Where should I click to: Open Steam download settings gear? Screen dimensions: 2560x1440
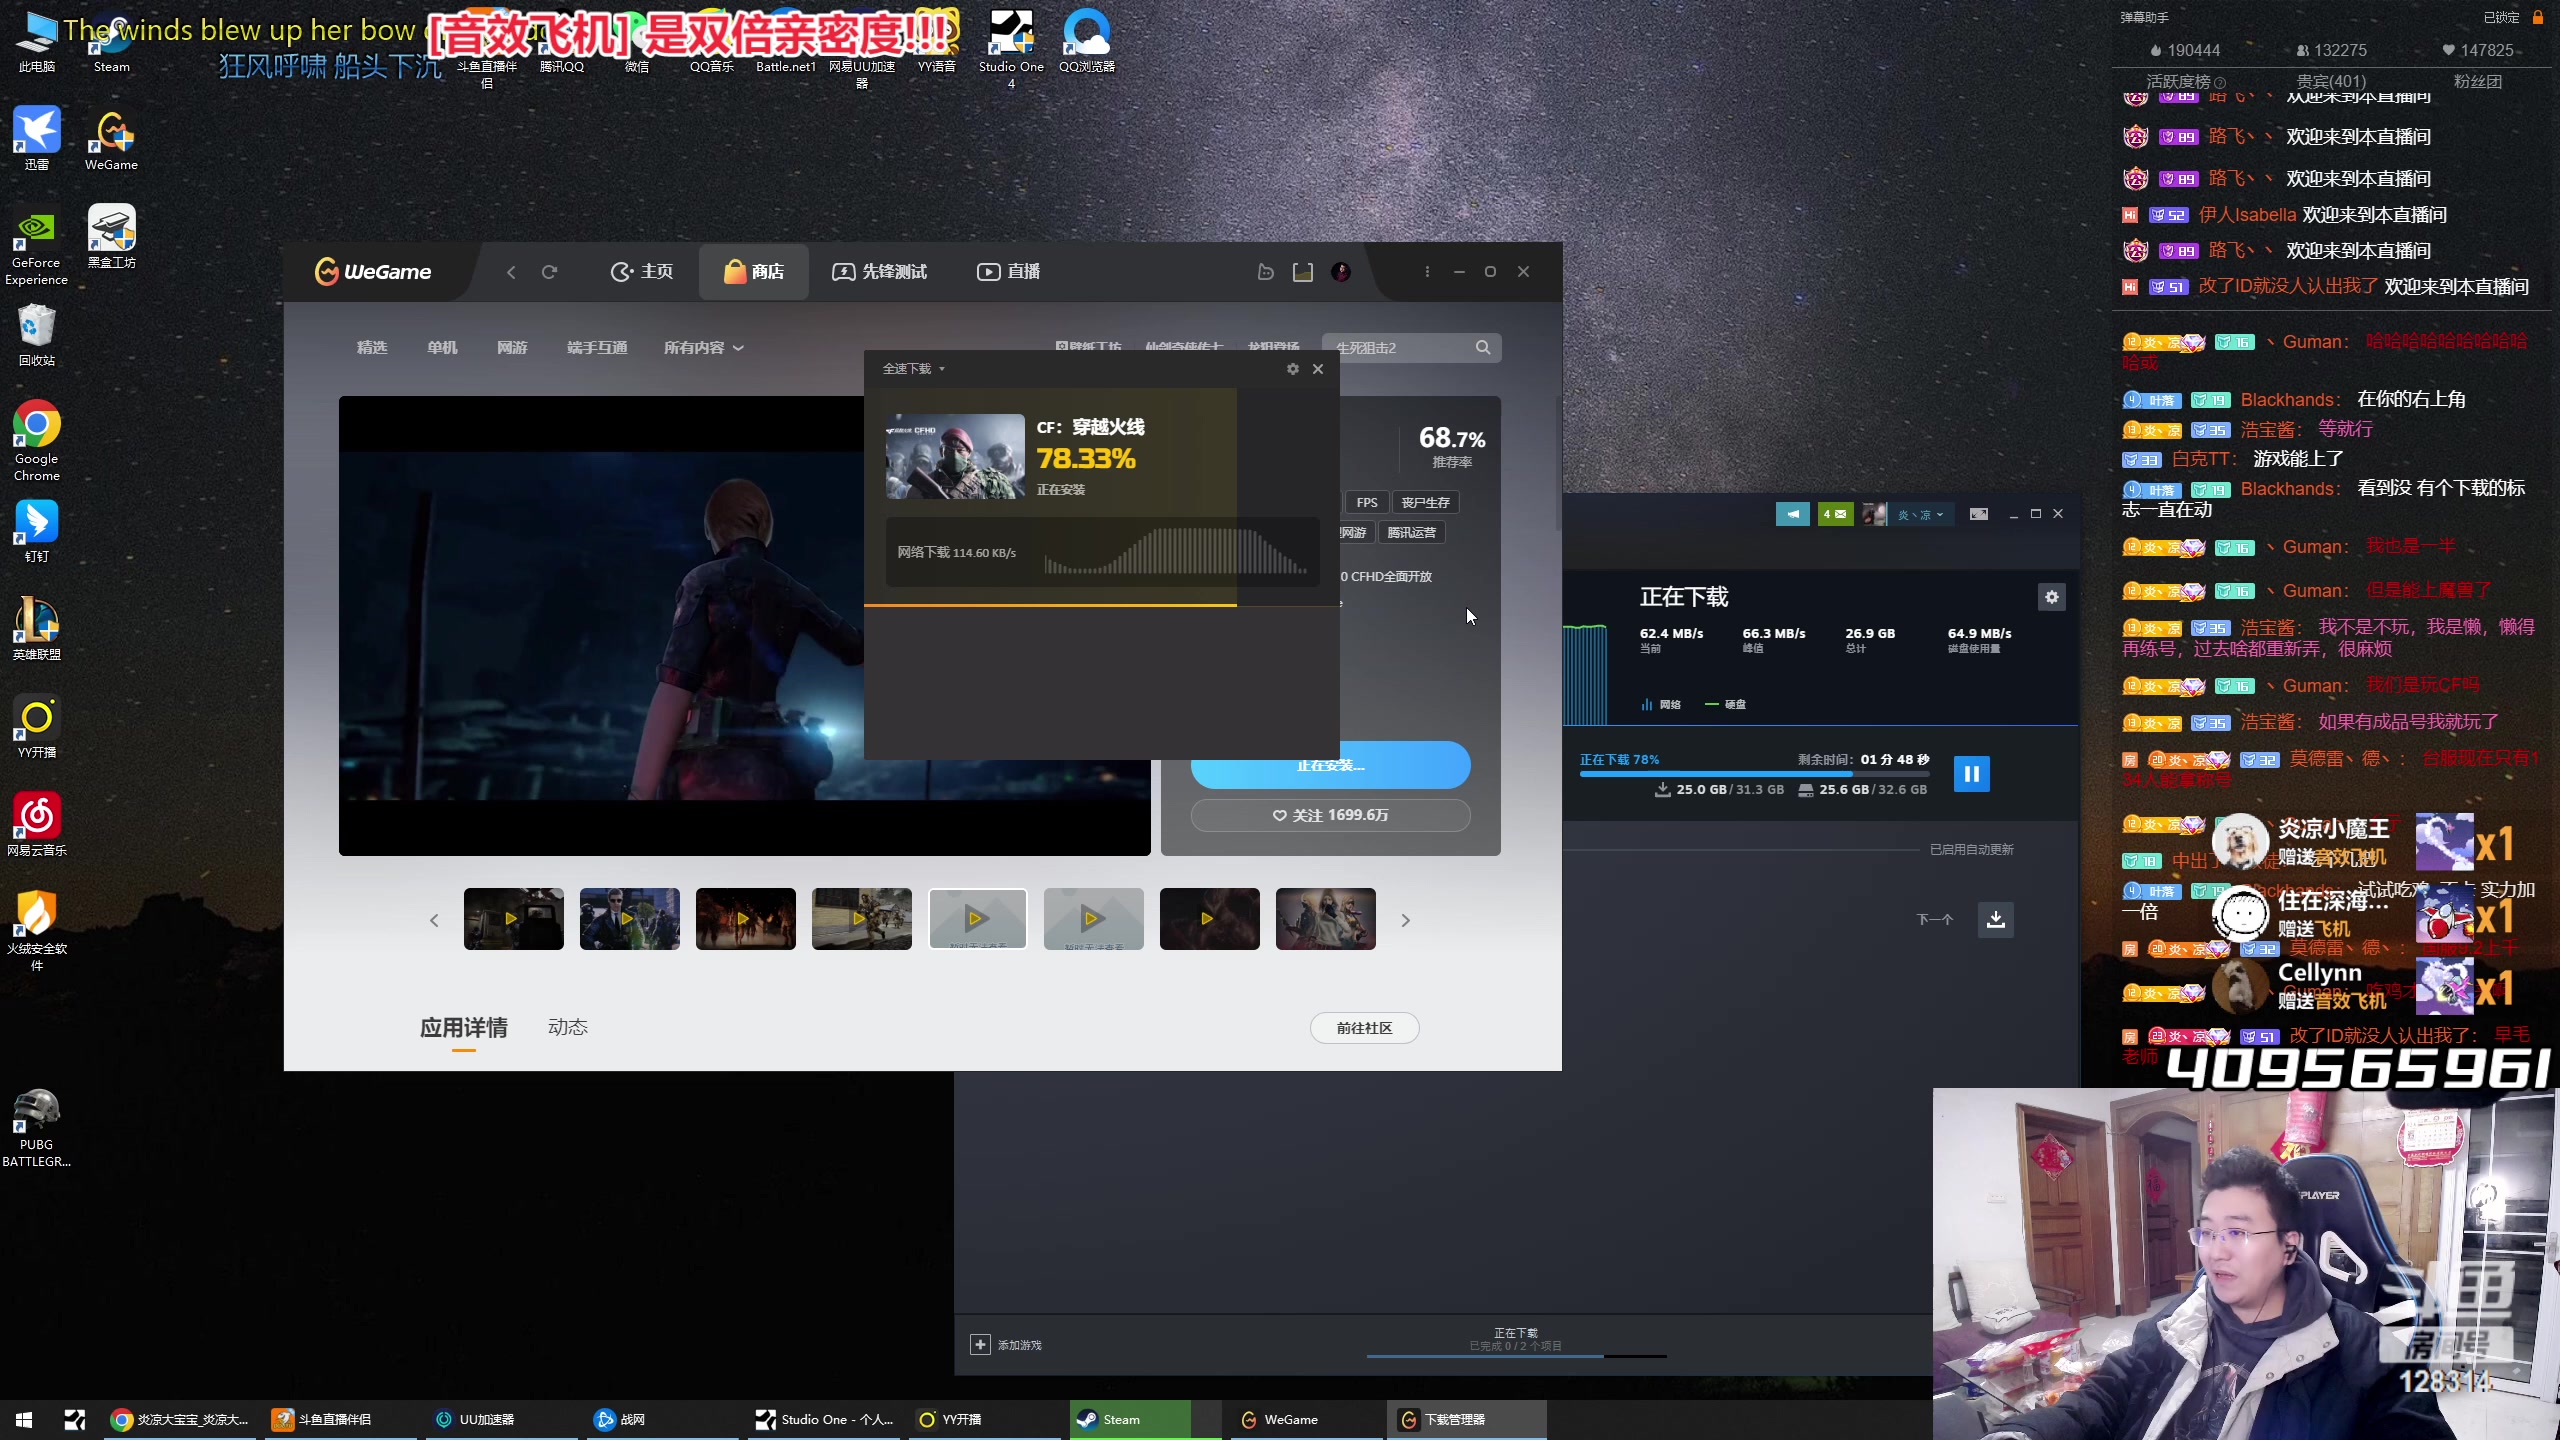(2052, 597)
